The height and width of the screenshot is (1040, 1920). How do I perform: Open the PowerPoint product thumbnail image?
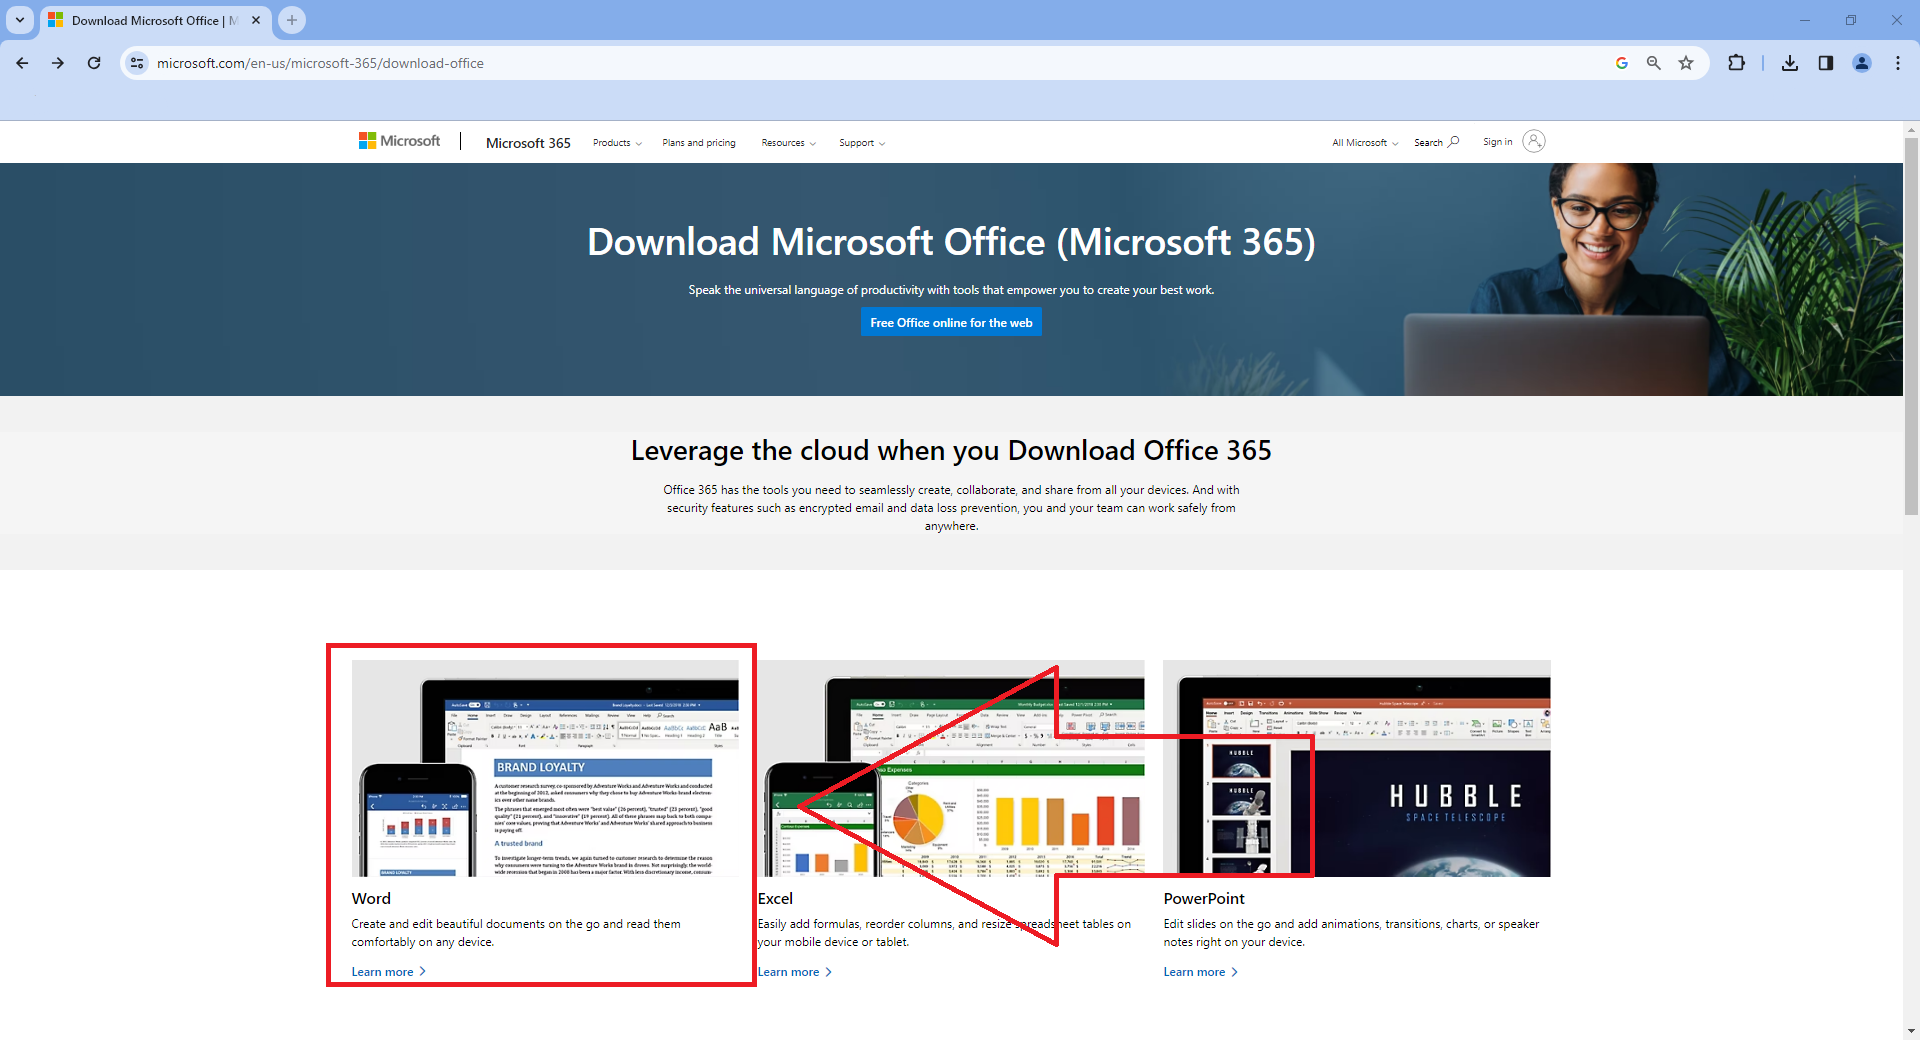pyautogui.click(x=1357, y=768)
